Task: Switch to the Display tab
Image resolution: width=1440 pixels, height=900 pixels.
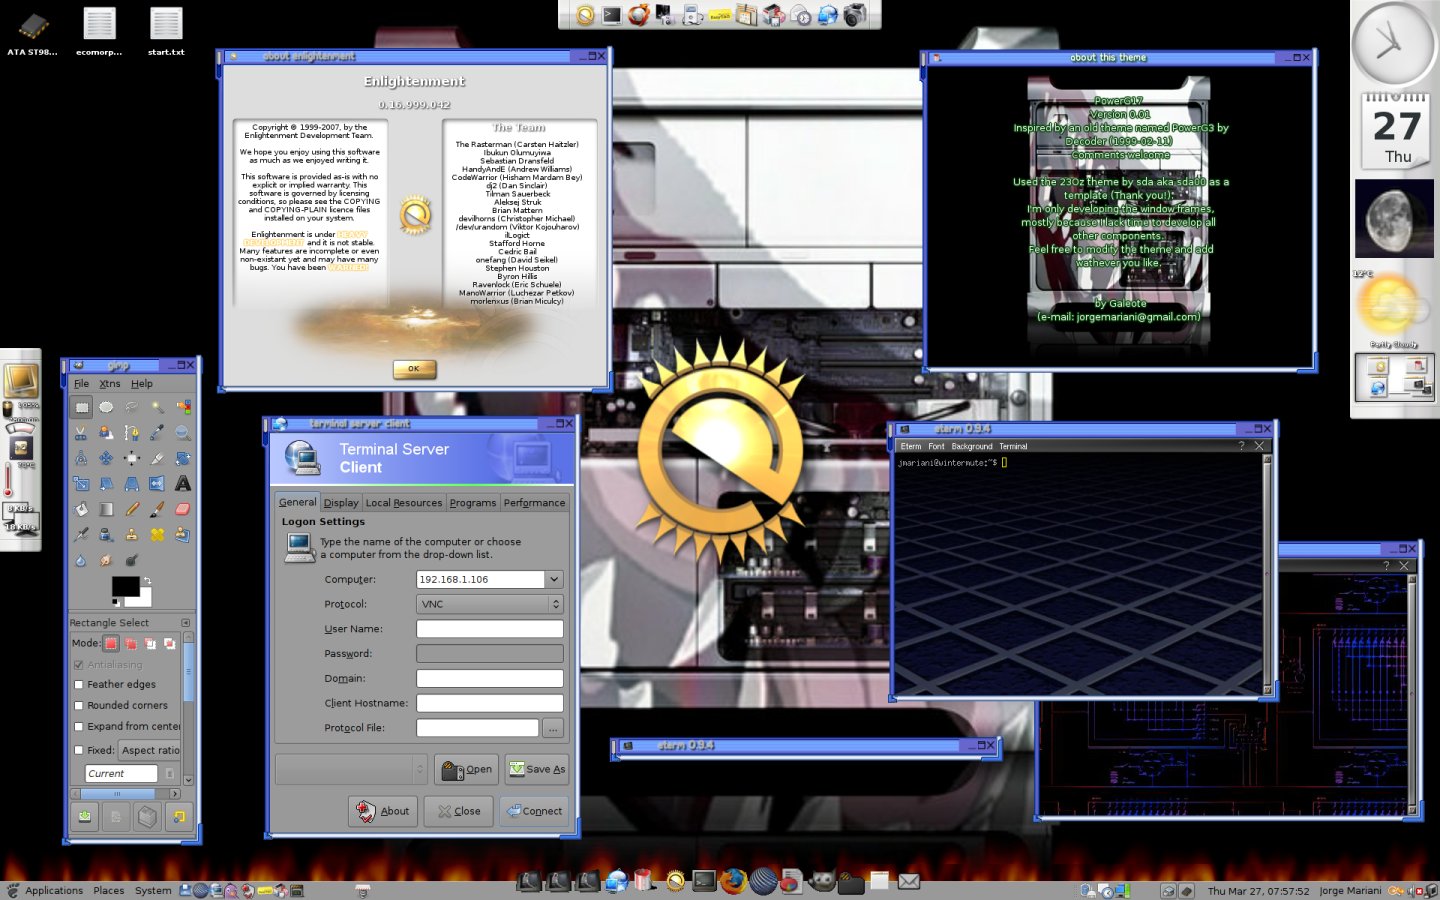Action: (341, 503)
